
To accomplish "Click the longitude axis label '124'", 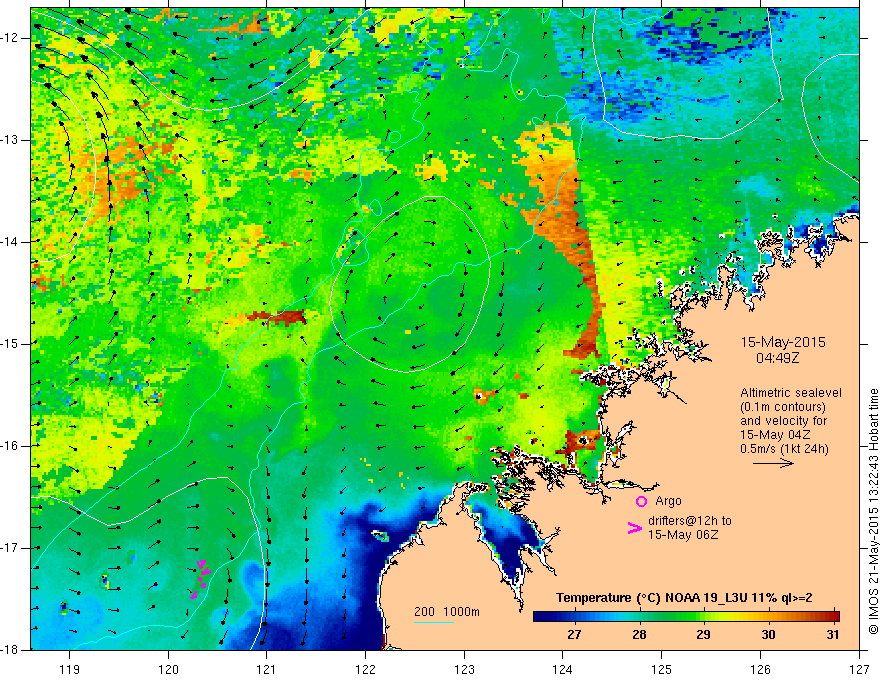I will coord(563,669).
